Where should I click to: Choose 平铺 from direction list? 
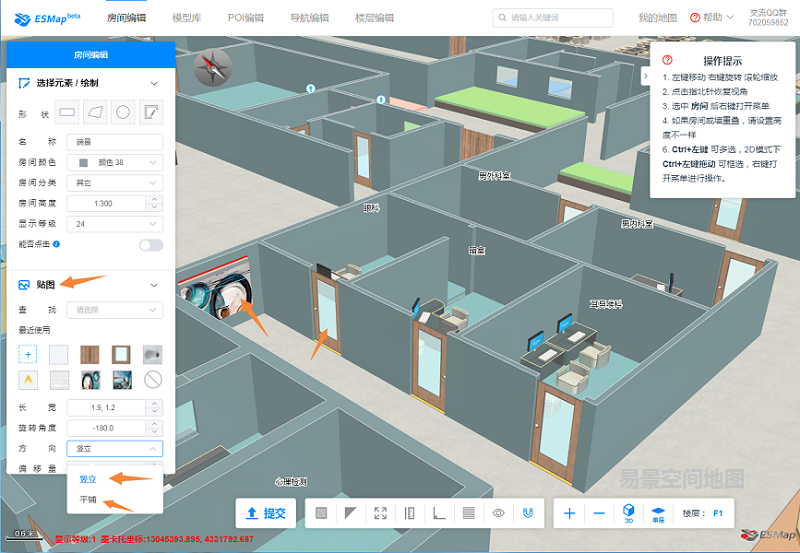pos(88,499)
